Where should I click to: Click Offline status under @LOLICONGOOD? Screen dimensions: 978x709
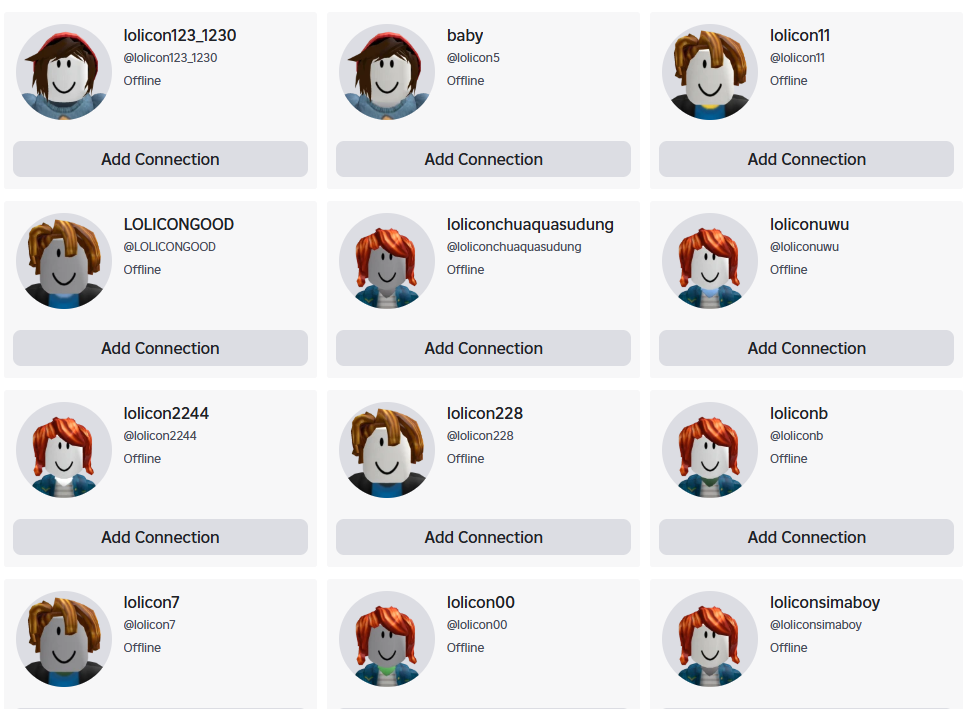coord(142,269)
